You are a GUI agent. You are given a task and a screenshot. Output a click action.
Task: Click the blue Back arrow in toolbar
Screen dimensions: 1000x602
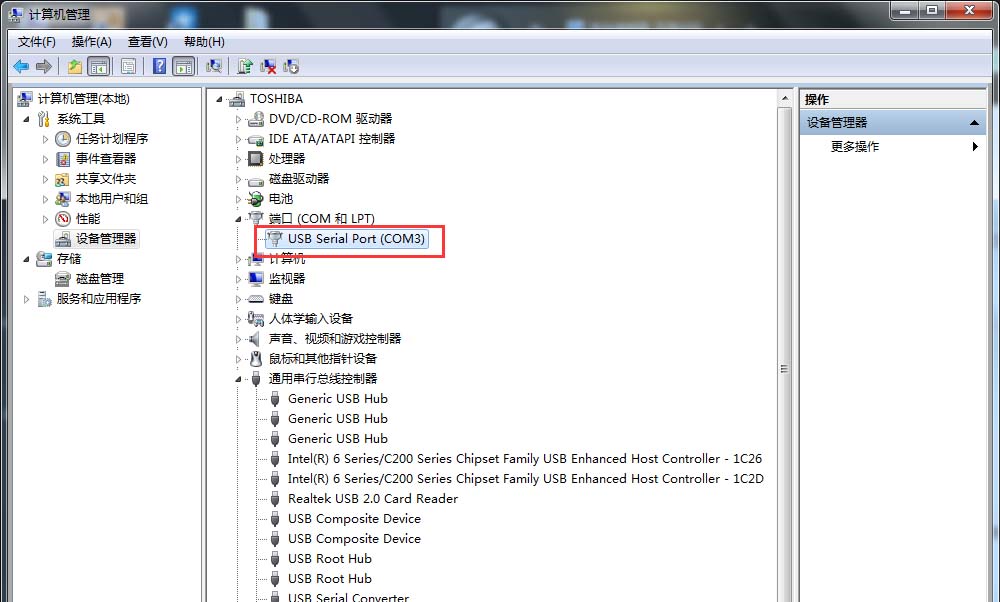click(21, 66)
